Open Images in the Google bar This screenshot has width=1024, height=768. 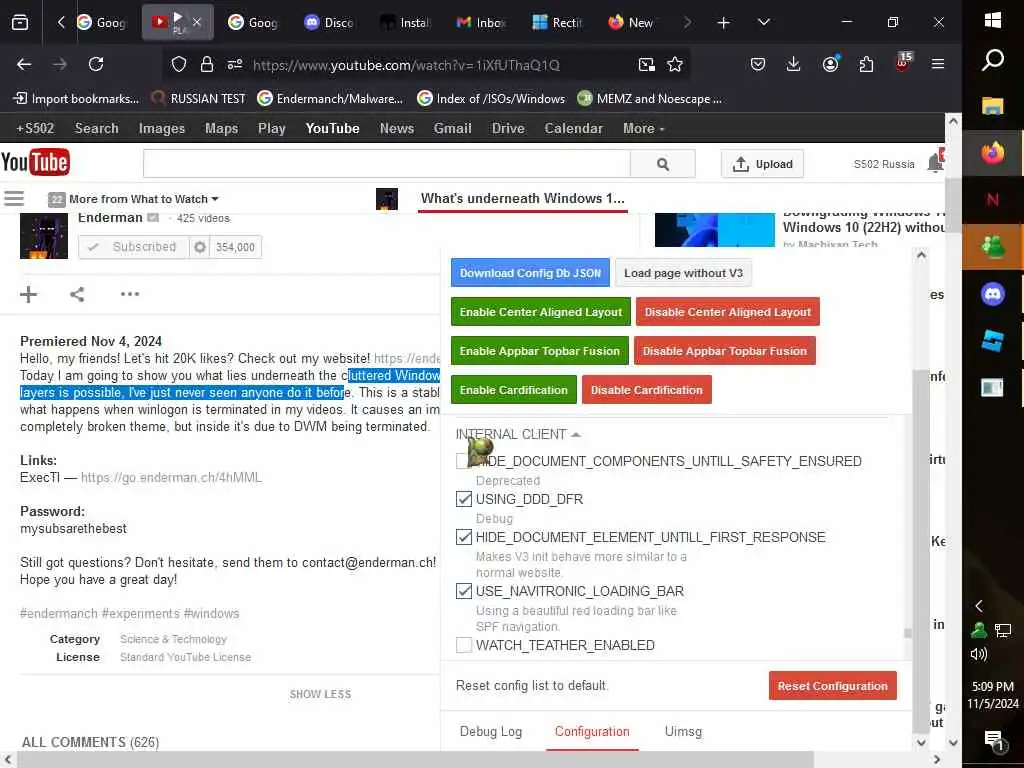[x=161, y=129]
